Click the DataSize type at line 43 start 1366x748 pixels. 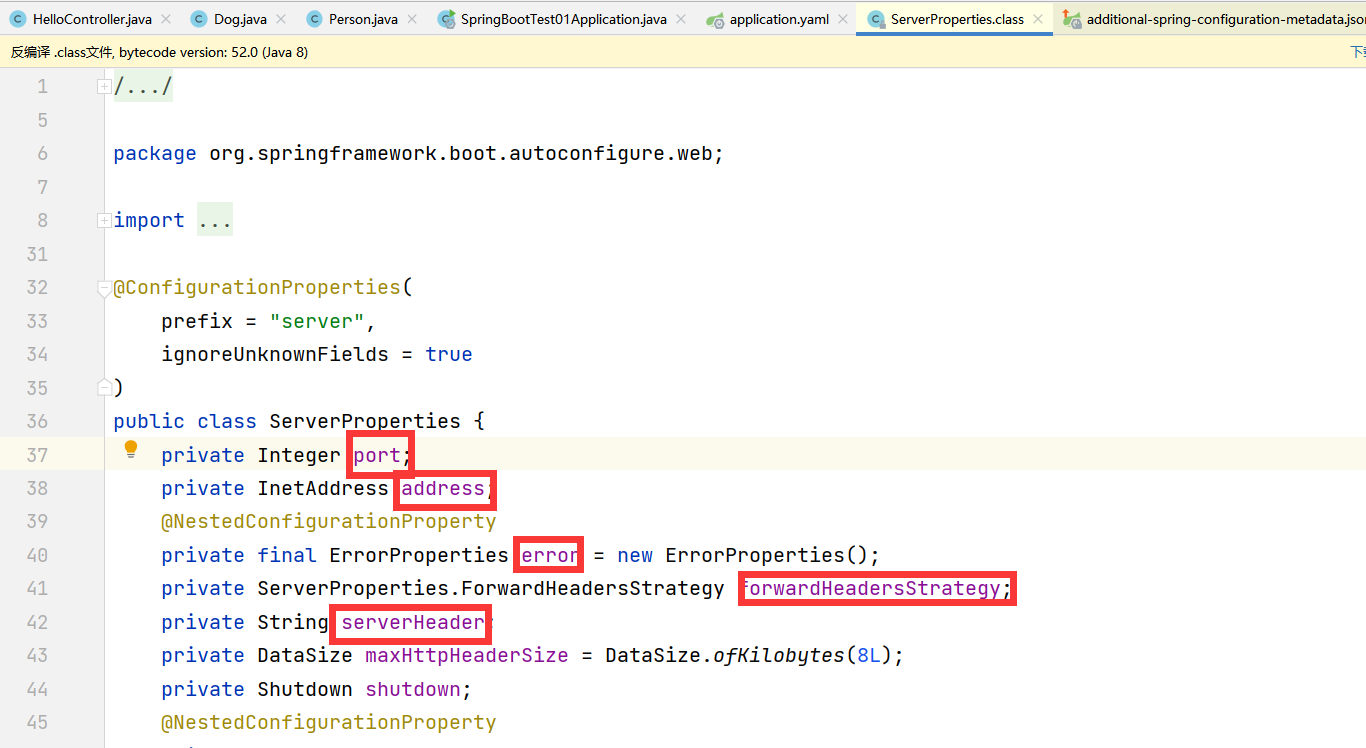(305, 655)
